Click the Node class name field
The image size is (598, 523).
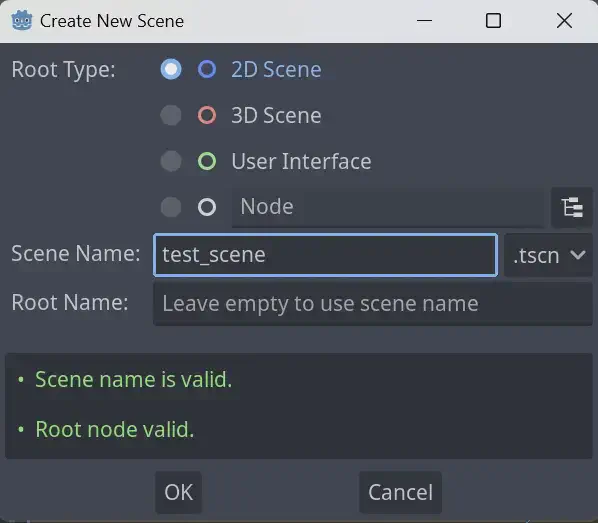388,208
